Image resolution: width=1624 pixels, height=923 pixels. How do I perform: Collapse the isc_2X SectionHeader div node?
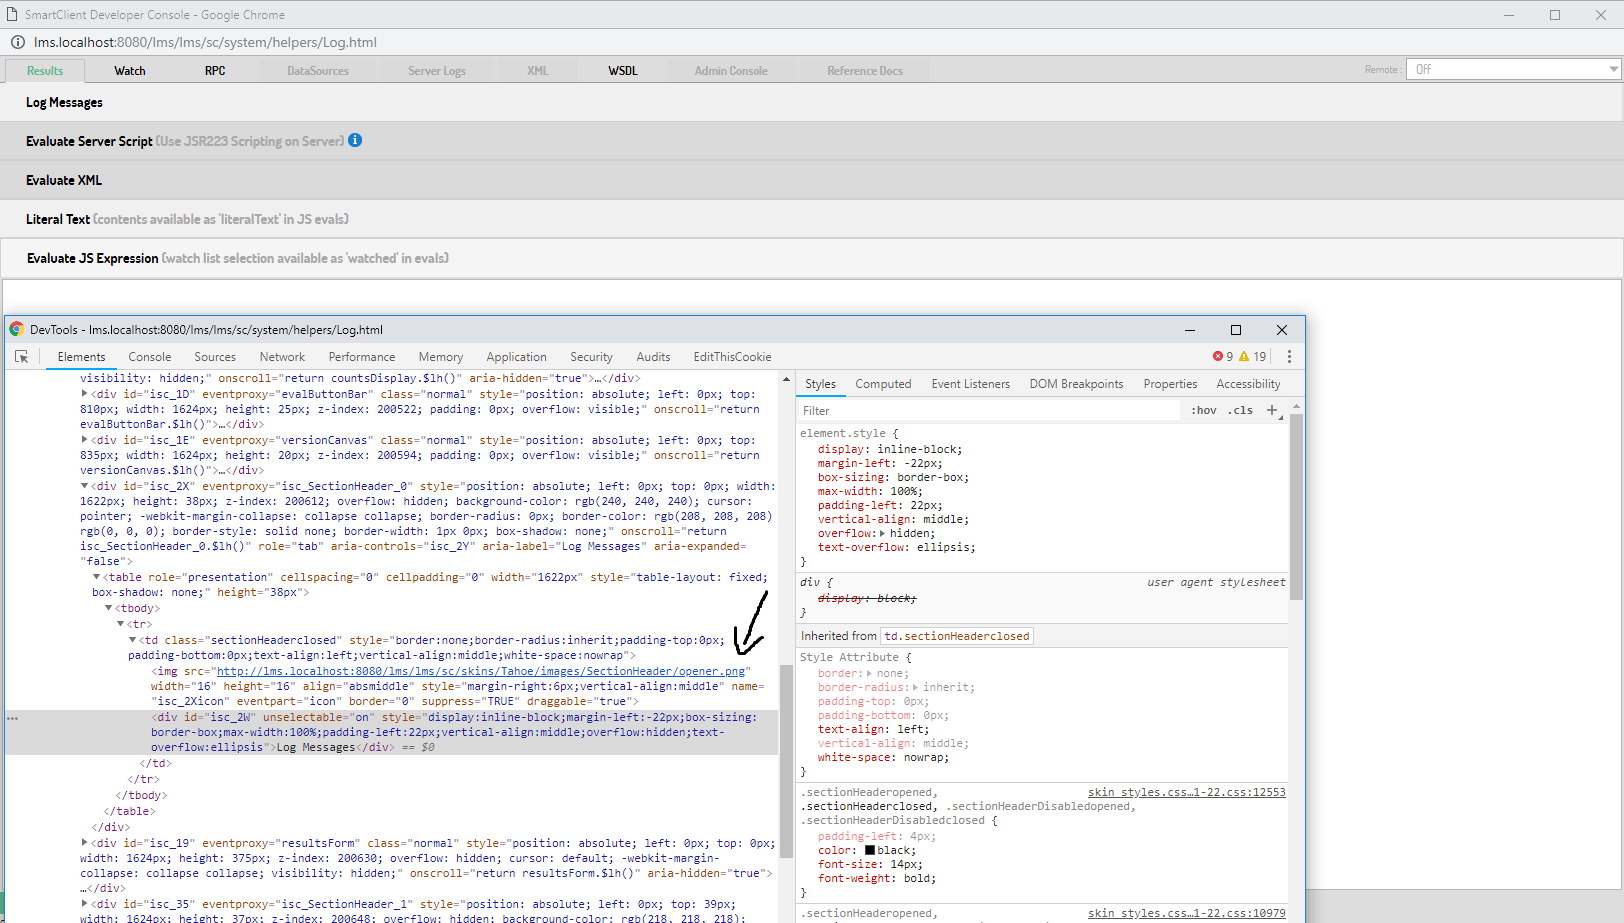84,486
